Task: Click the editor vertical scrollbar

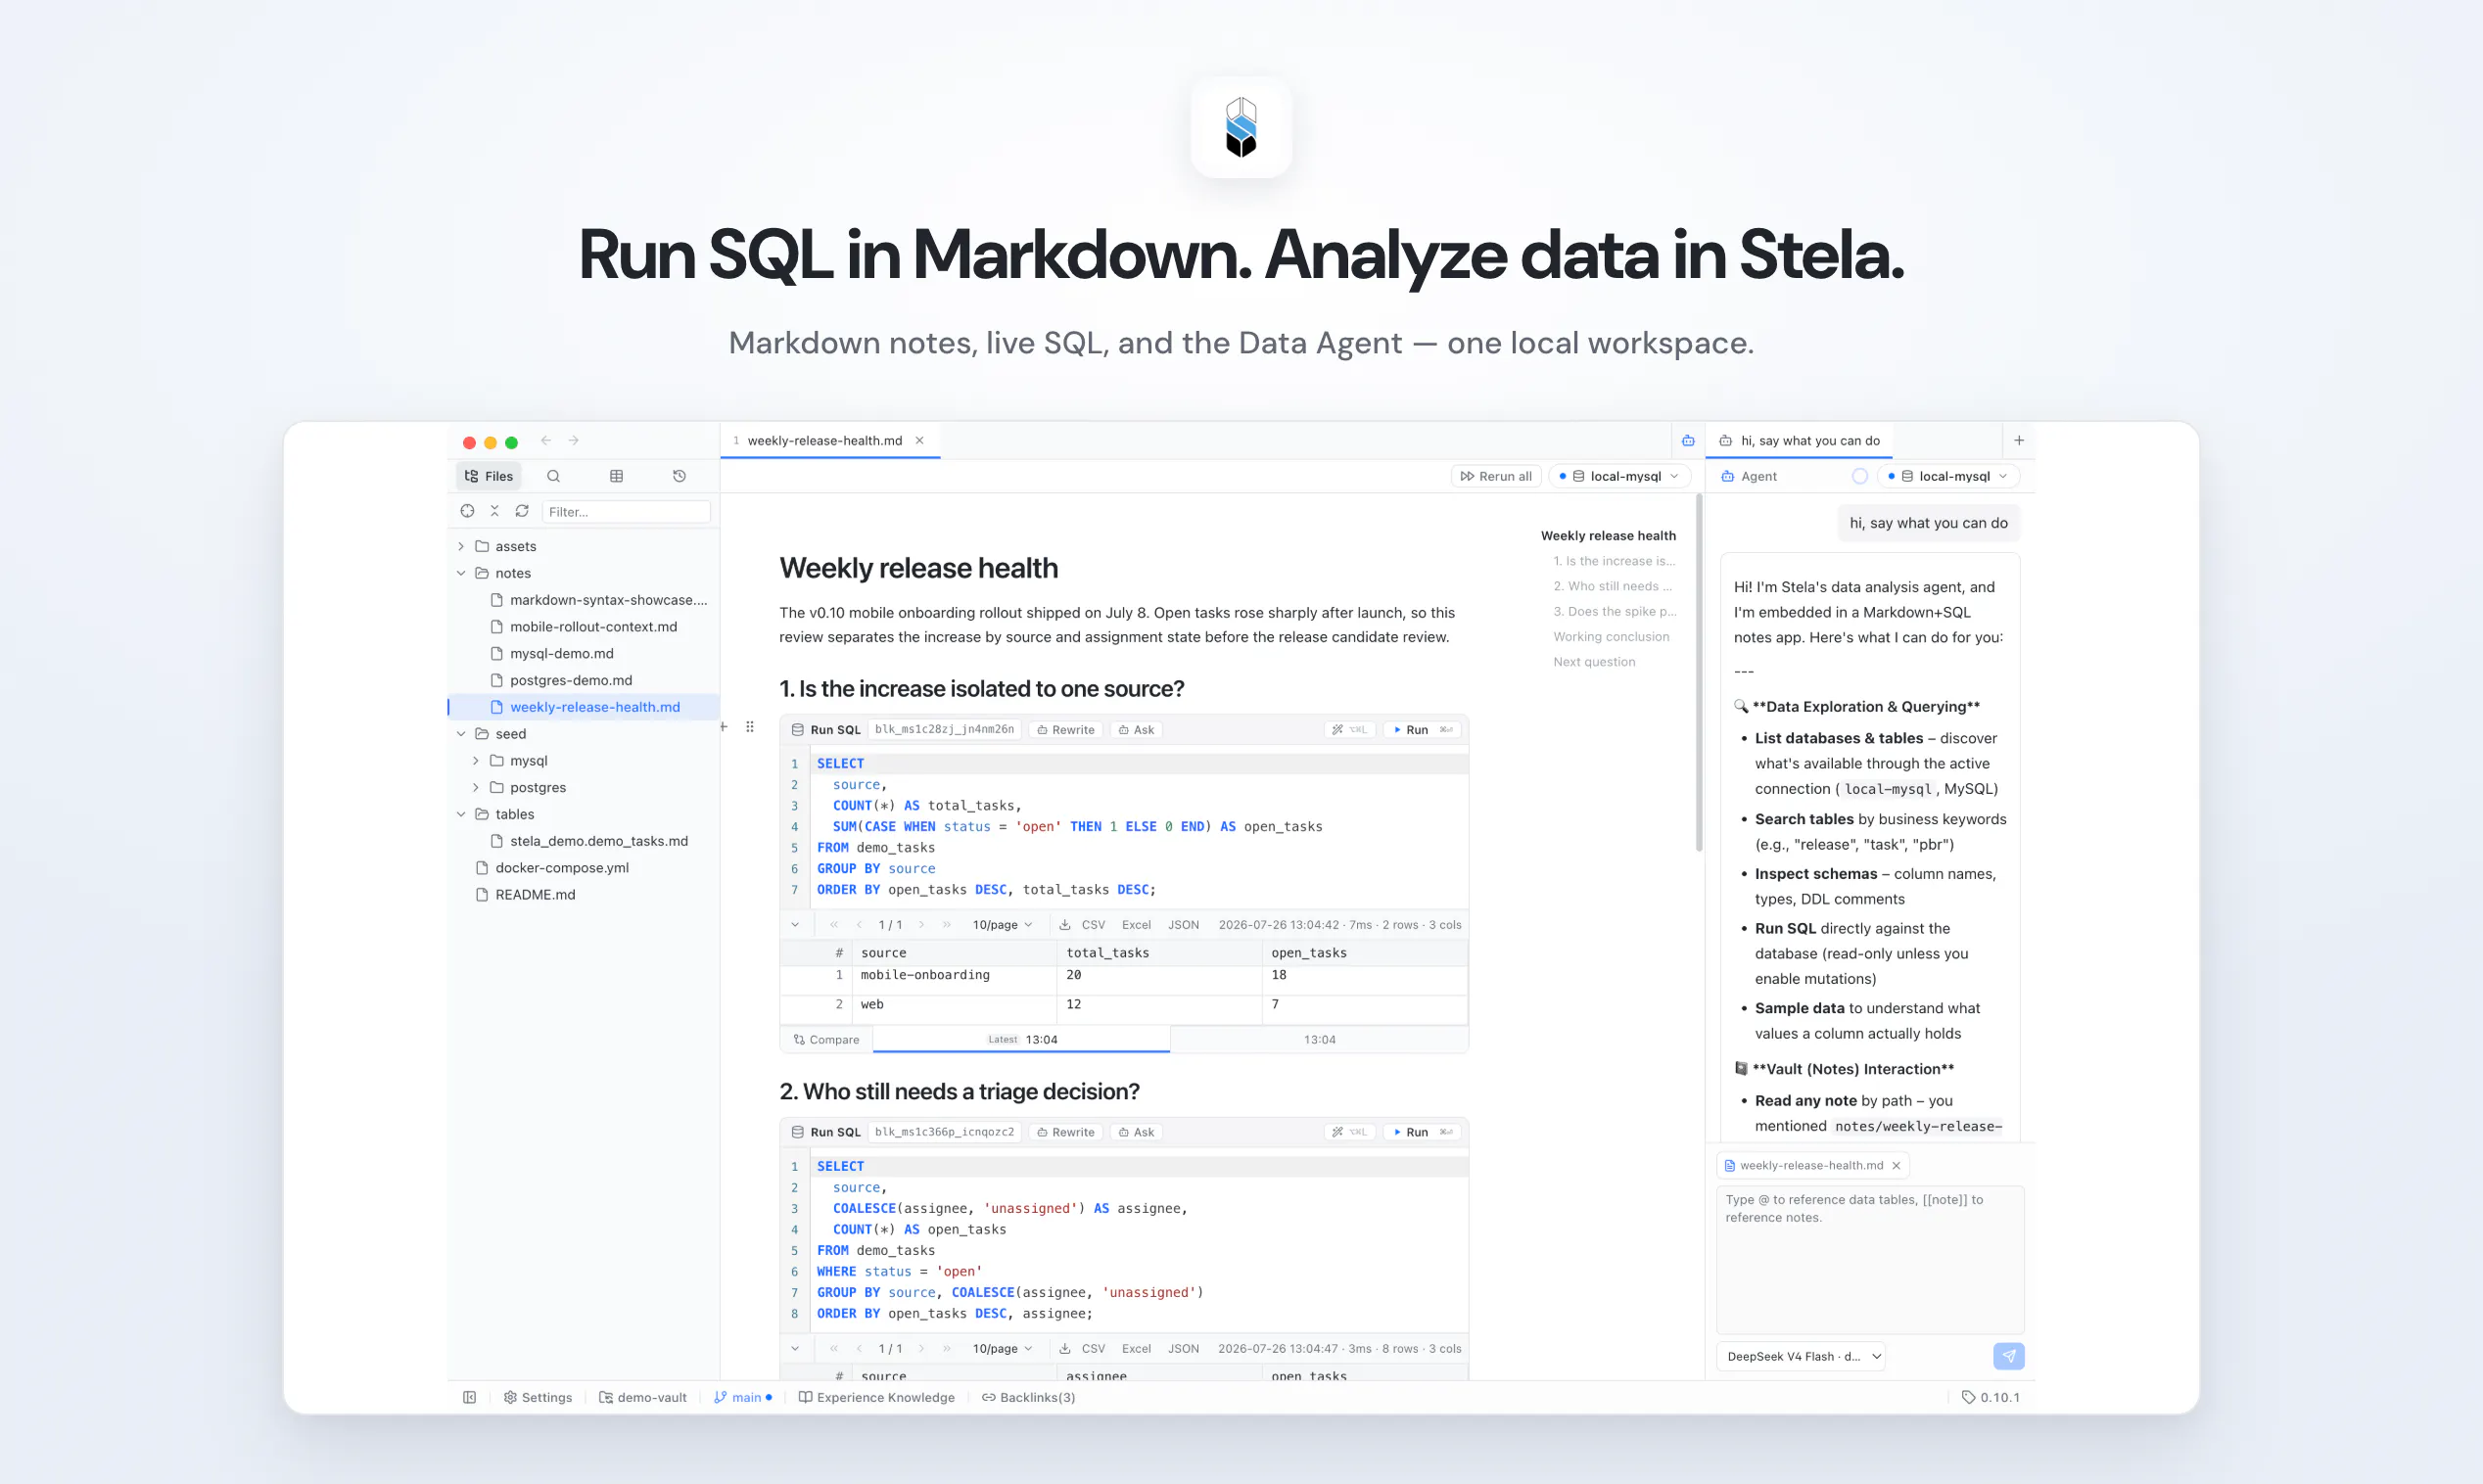Action: click(x=1698, y=672)
